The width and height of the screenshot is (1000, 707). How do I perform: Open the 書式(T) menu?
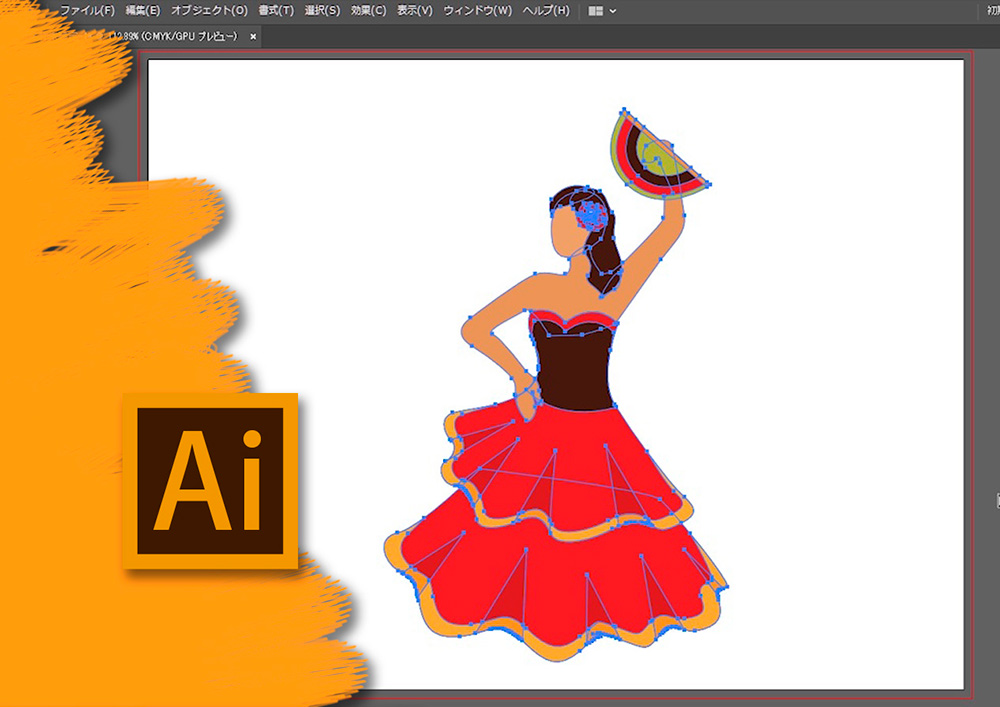click(x=275, y=11)
